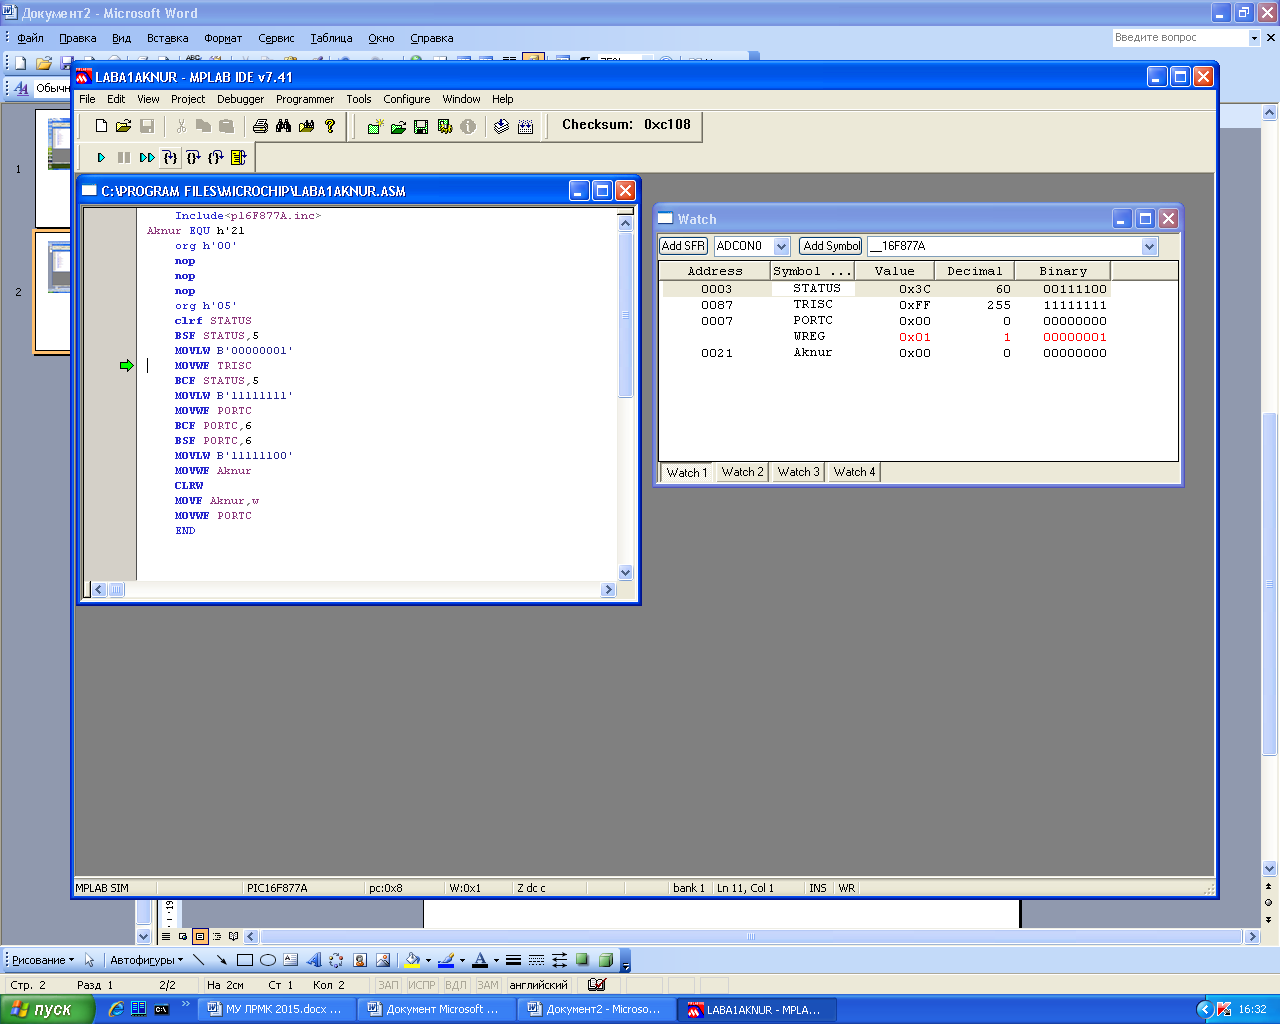1280x1024 pixels.
Task: Click the Build All icon
Action: point(526,126)
